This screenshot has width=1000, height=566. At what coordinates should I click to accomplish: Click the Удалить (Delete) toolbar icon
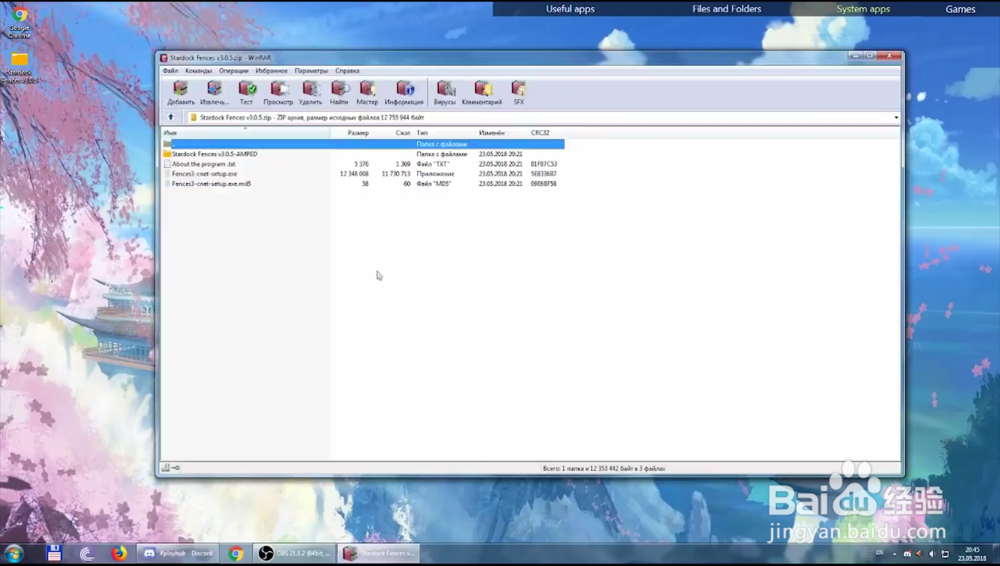311,93
